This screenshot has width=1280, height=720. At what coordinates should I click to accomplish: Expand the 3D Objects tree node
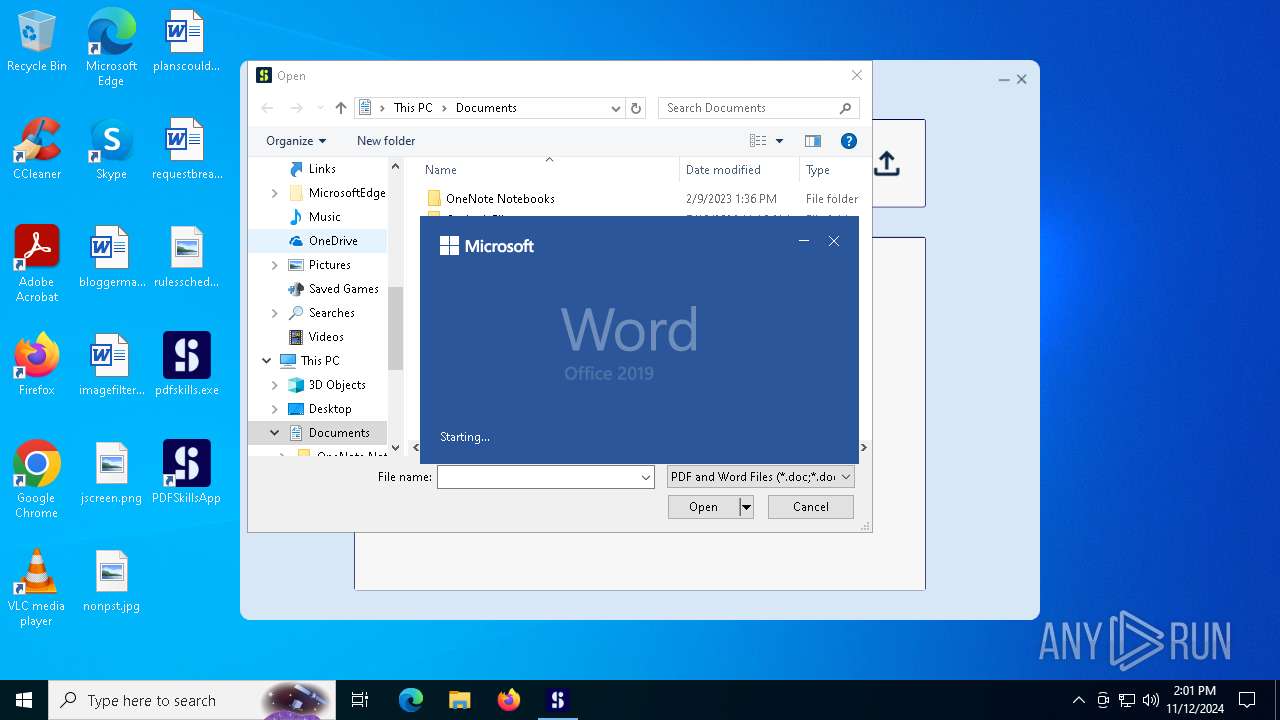tap(275, 385)
